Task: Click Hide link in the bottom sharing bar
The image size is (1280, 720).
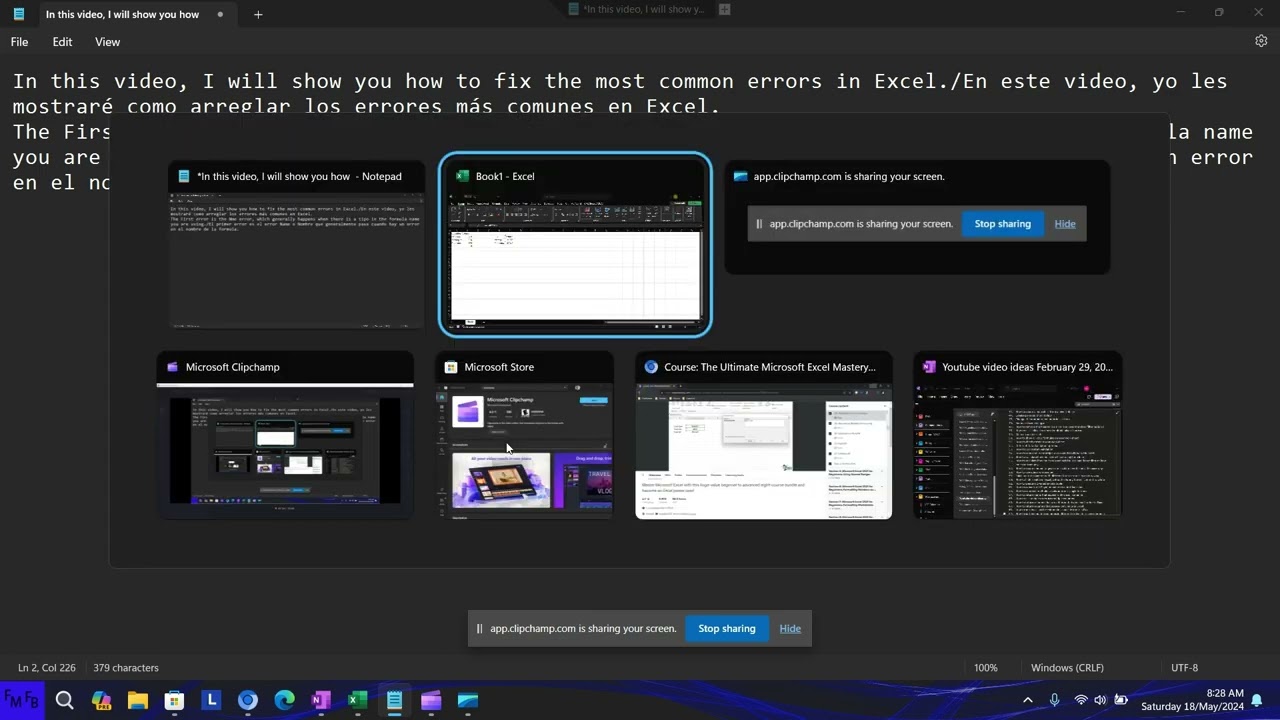Action: tap(790, 629)
